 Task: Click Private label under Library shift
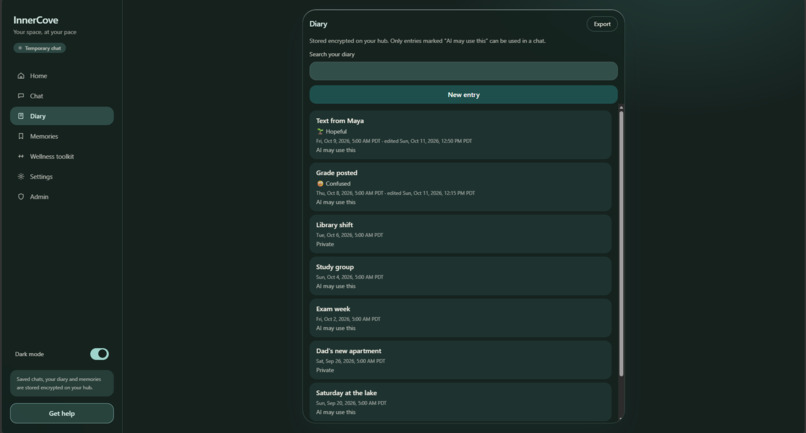(325, 244)
